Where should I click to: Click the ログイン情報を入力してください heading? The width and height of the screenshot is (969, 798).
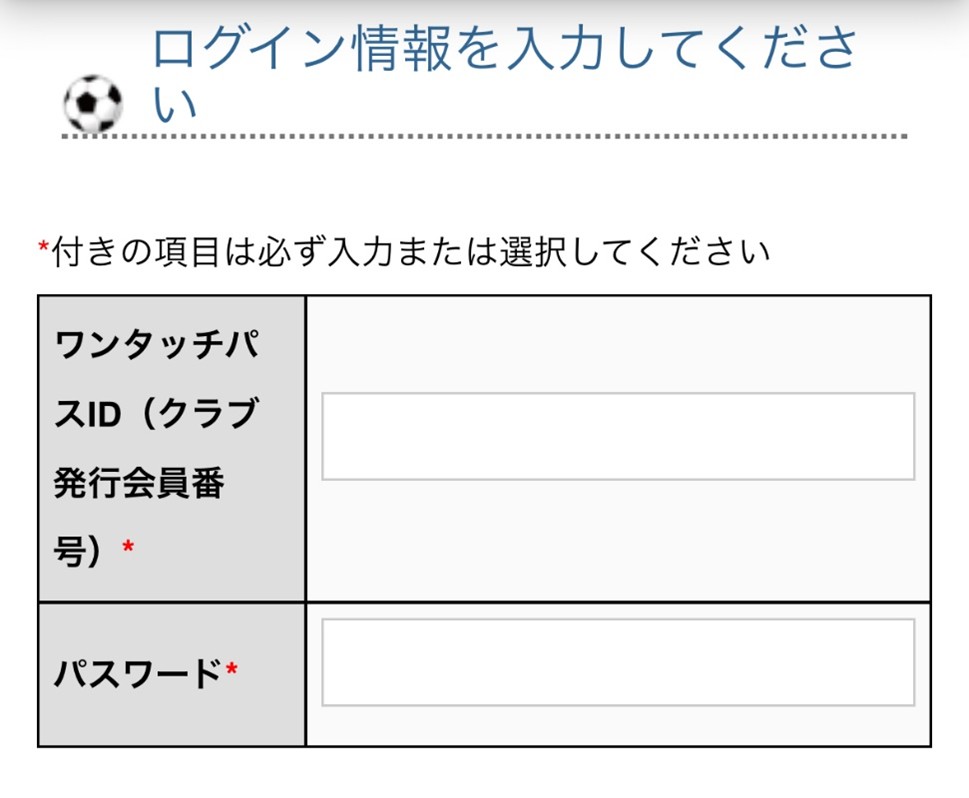504,50
